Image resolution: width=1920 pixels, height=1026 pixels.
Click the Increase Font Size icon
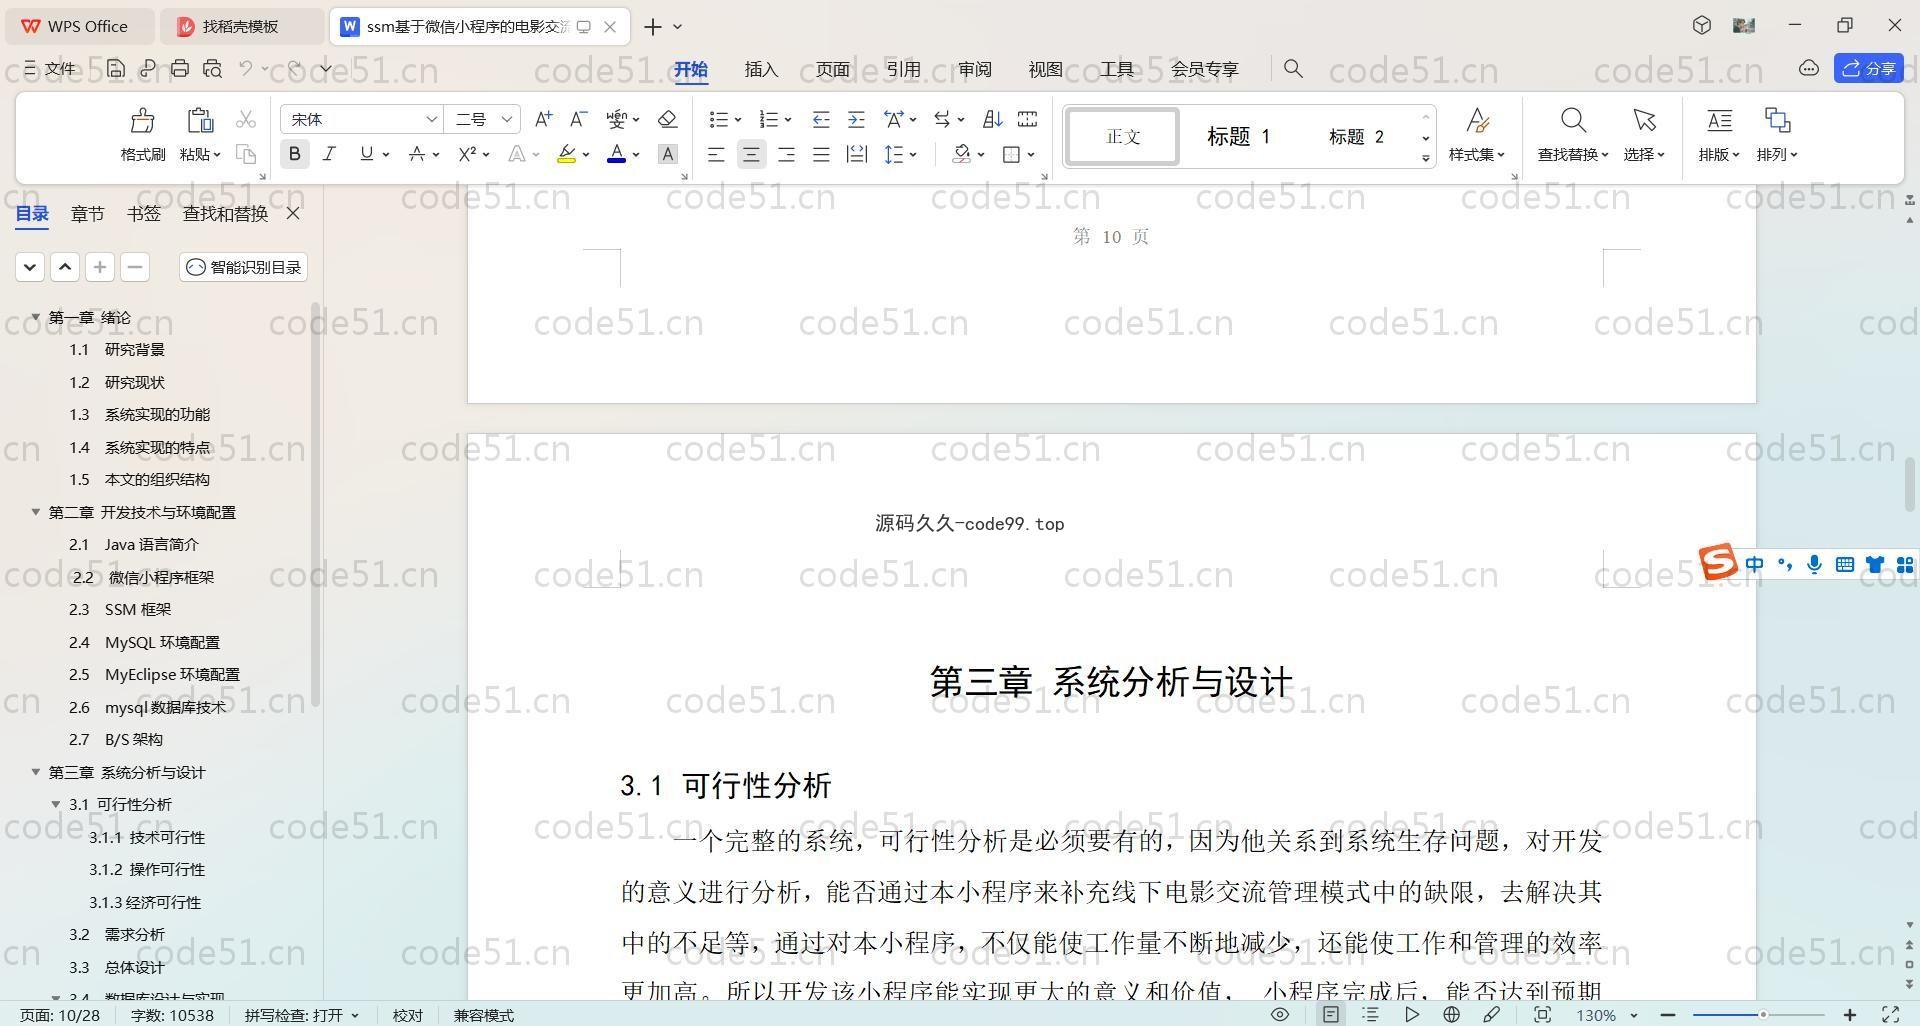(x=543, y=119)
